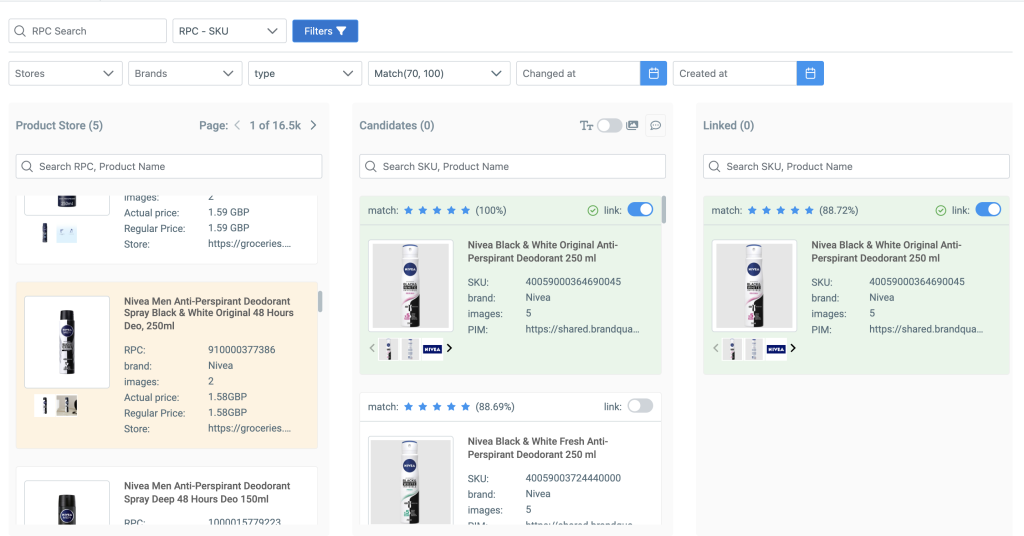The width and height of the screenshot is (1024, 536).
Task: Click the star rating of 88.72% Linked match
Action: [x=780, y=210]
